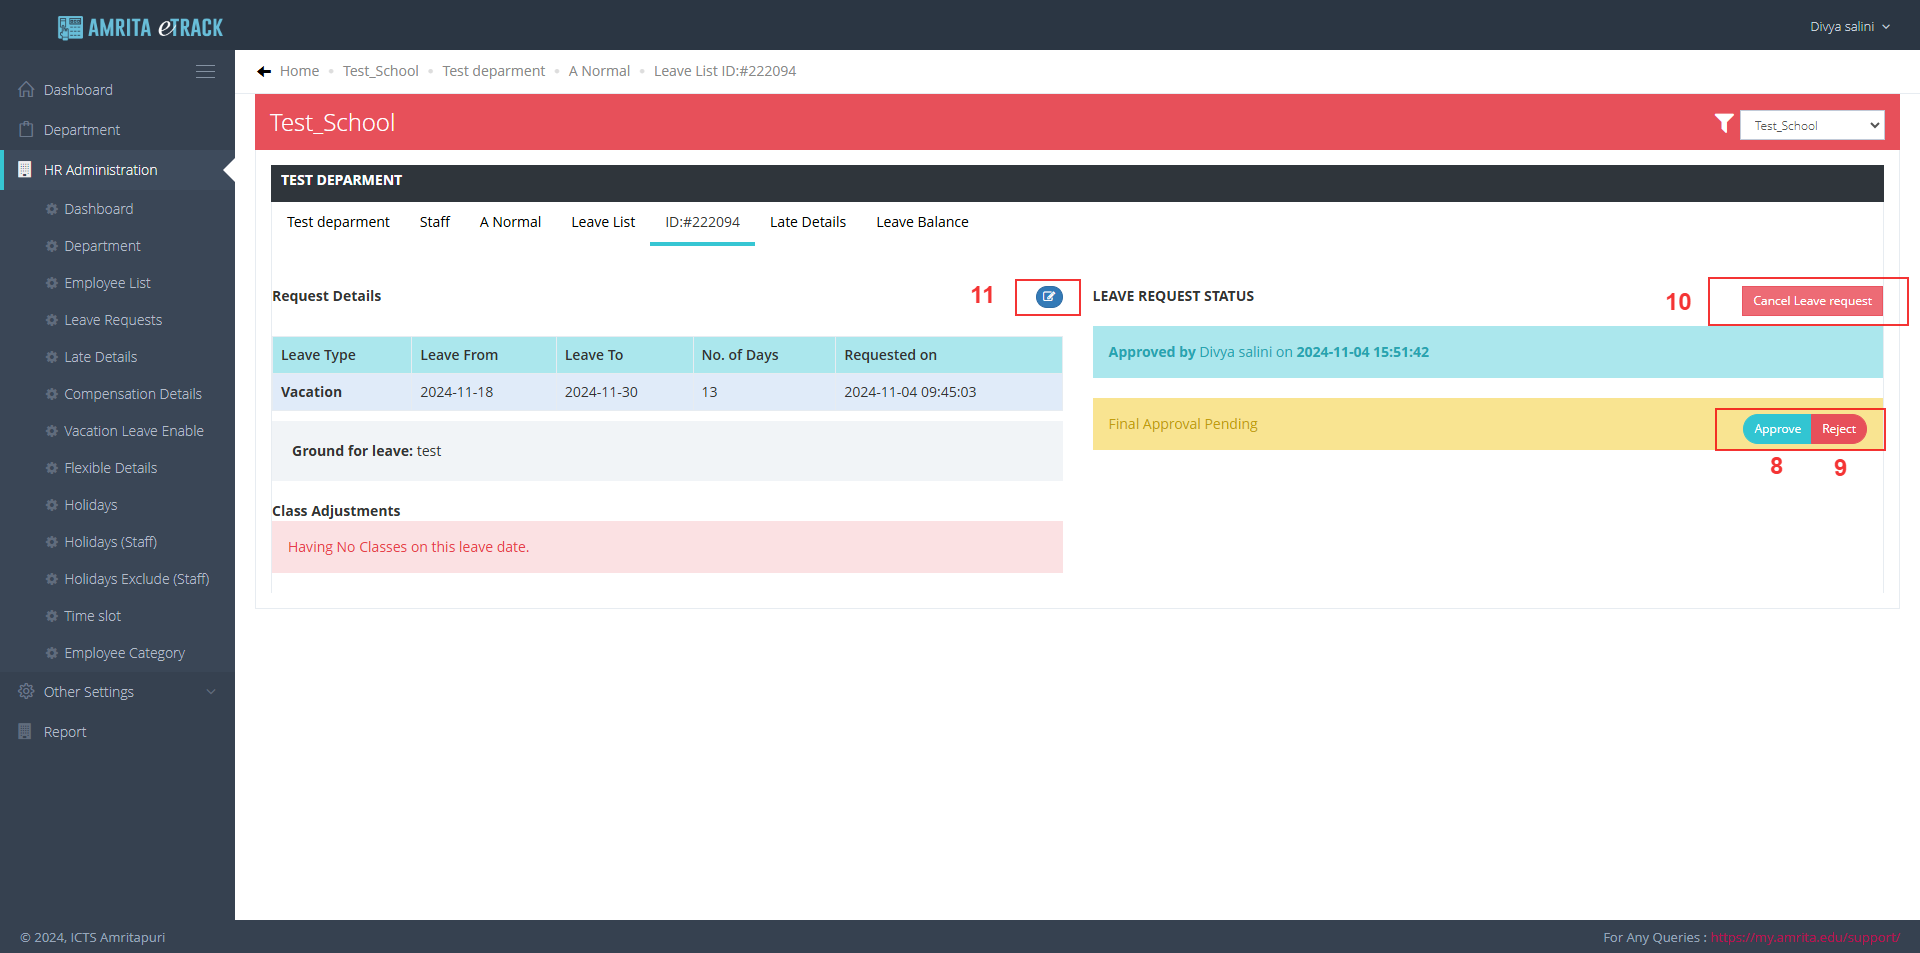Reject the pending leave request
Viewport: 1920px width, 953px height.
1838,429
